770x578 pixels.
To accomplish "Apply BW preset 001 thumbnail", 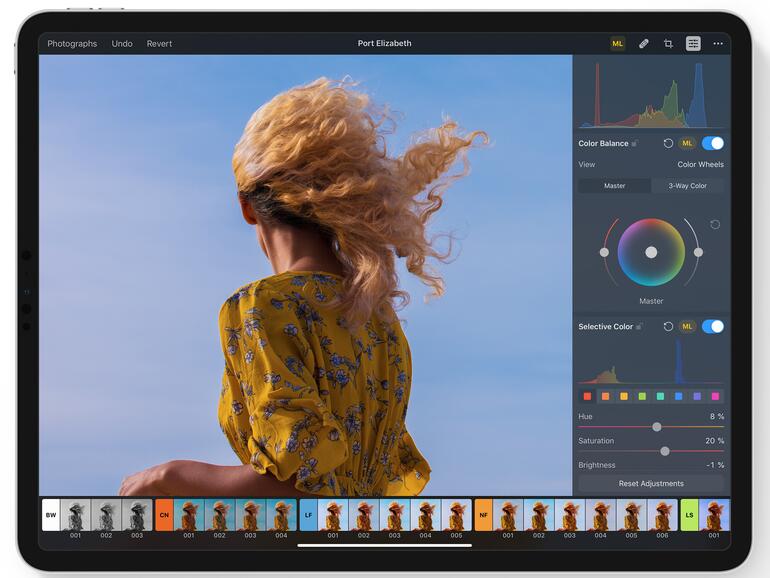I will click(75, 515).
